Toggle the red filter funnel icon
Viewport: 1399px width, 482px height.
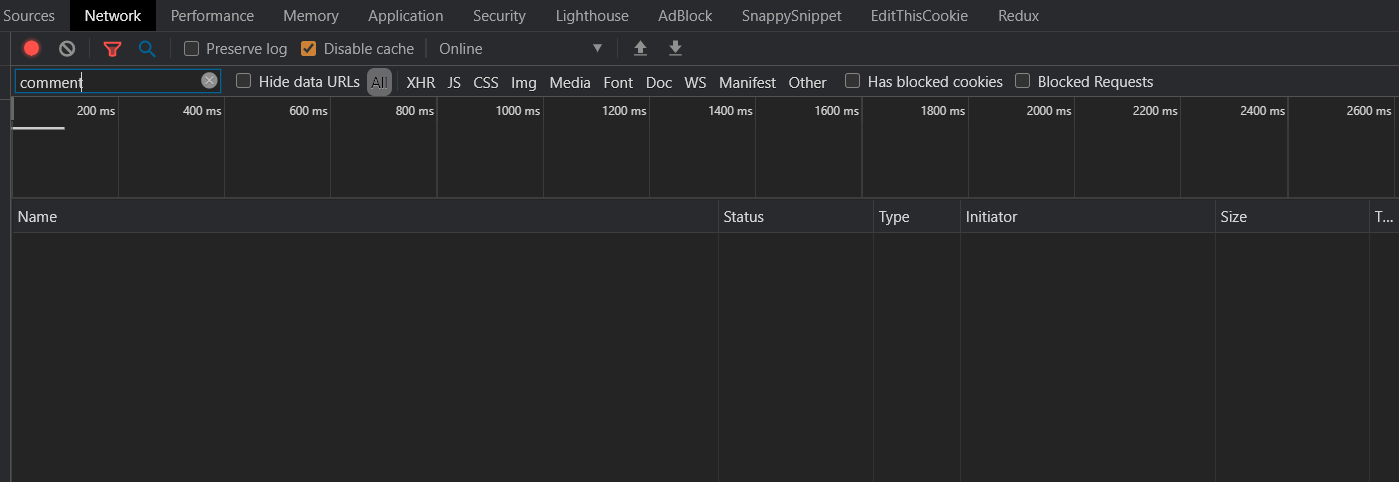(112, 48)
